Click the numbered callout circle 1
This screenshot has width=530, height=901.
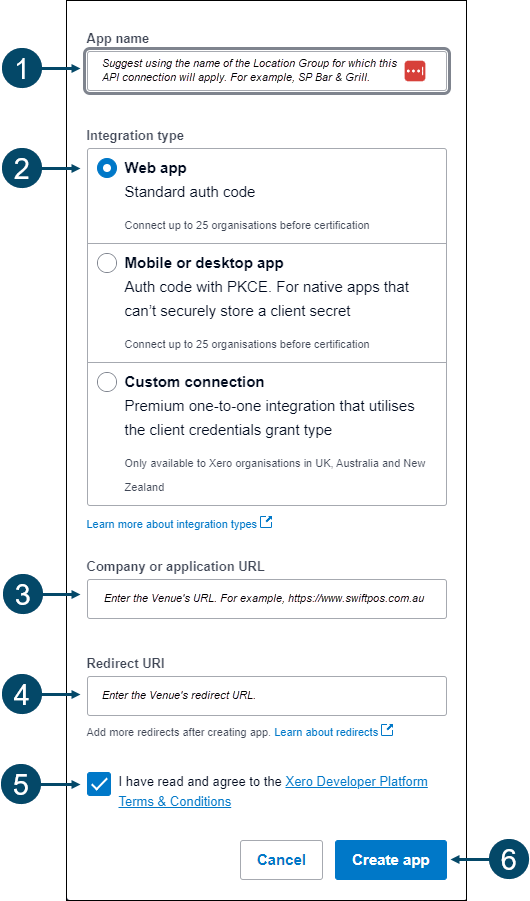[x=22, y=70]
